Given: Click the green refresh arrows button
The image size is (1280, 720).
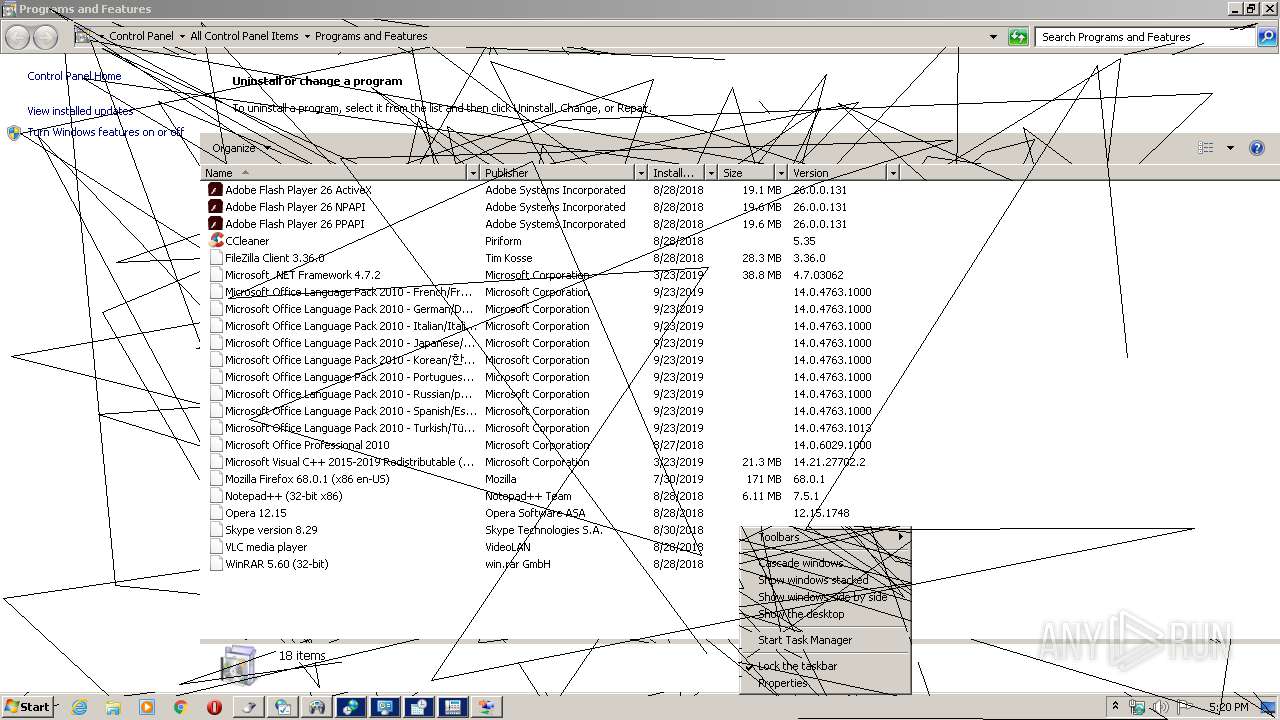Looking at the screenshot, I should pos(1018,37).
